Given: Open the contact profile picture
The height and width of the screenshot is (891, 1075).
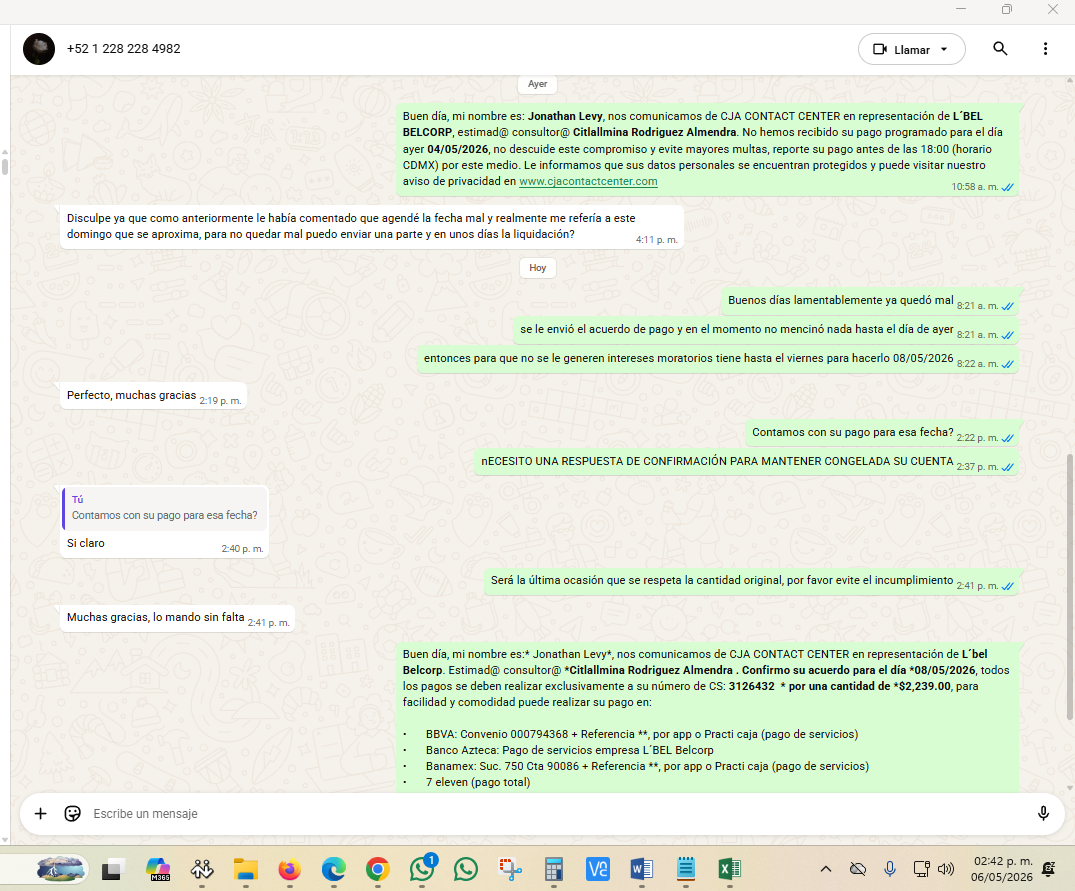Looking at the screenshot, I should pyautogui.click(x=39, y=49).
